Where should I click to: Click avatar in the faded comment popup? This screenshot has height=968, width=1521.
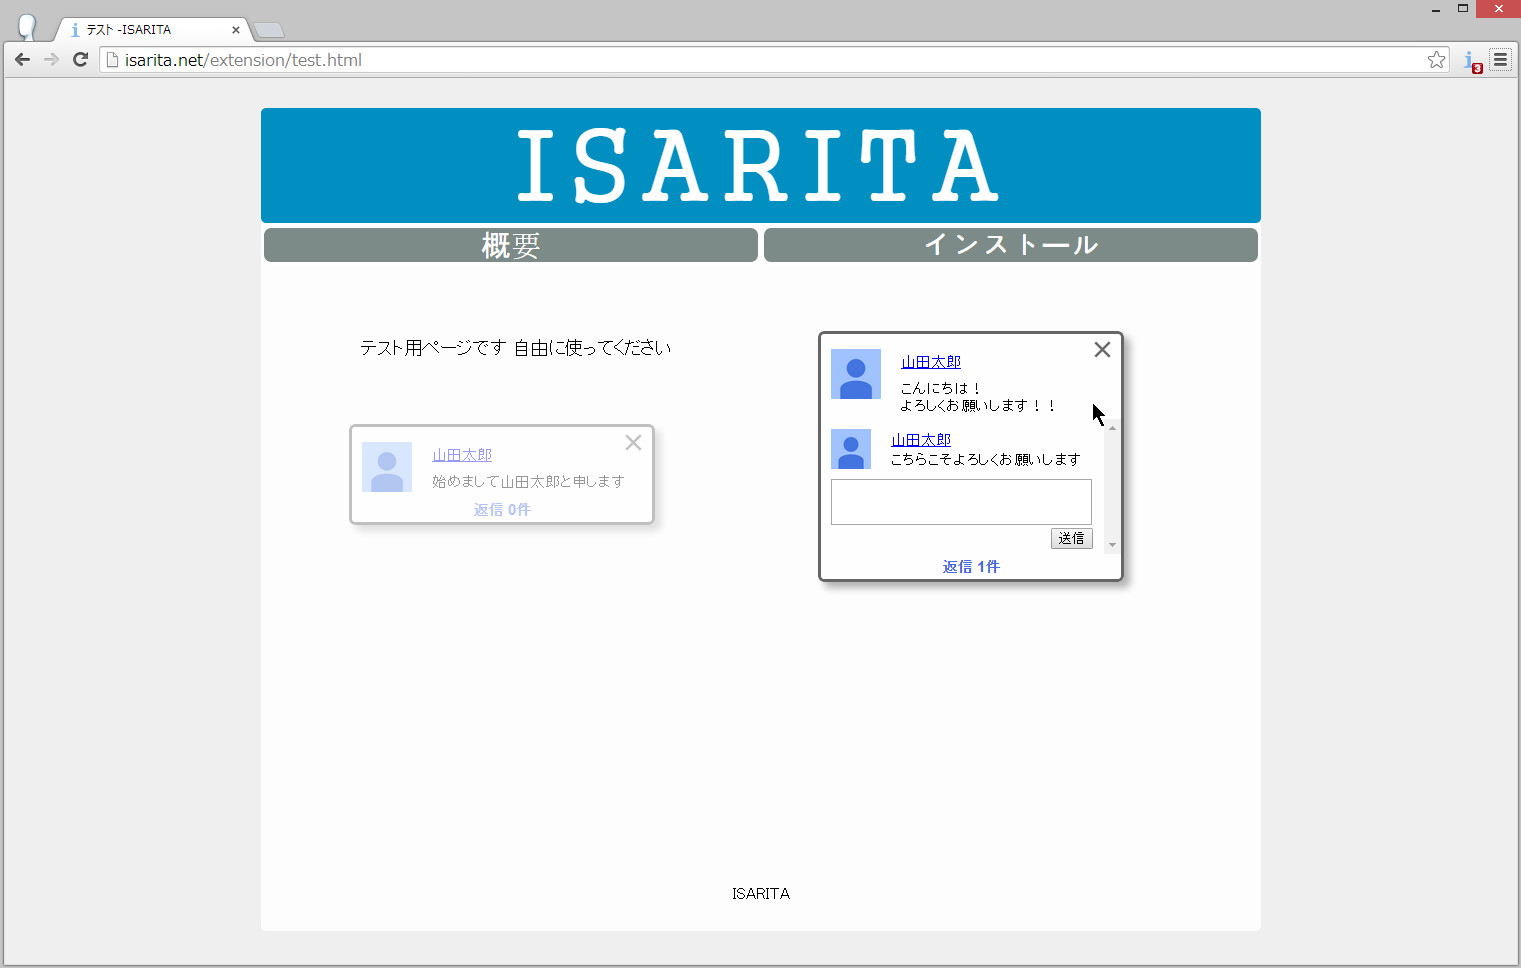(387, 467)
